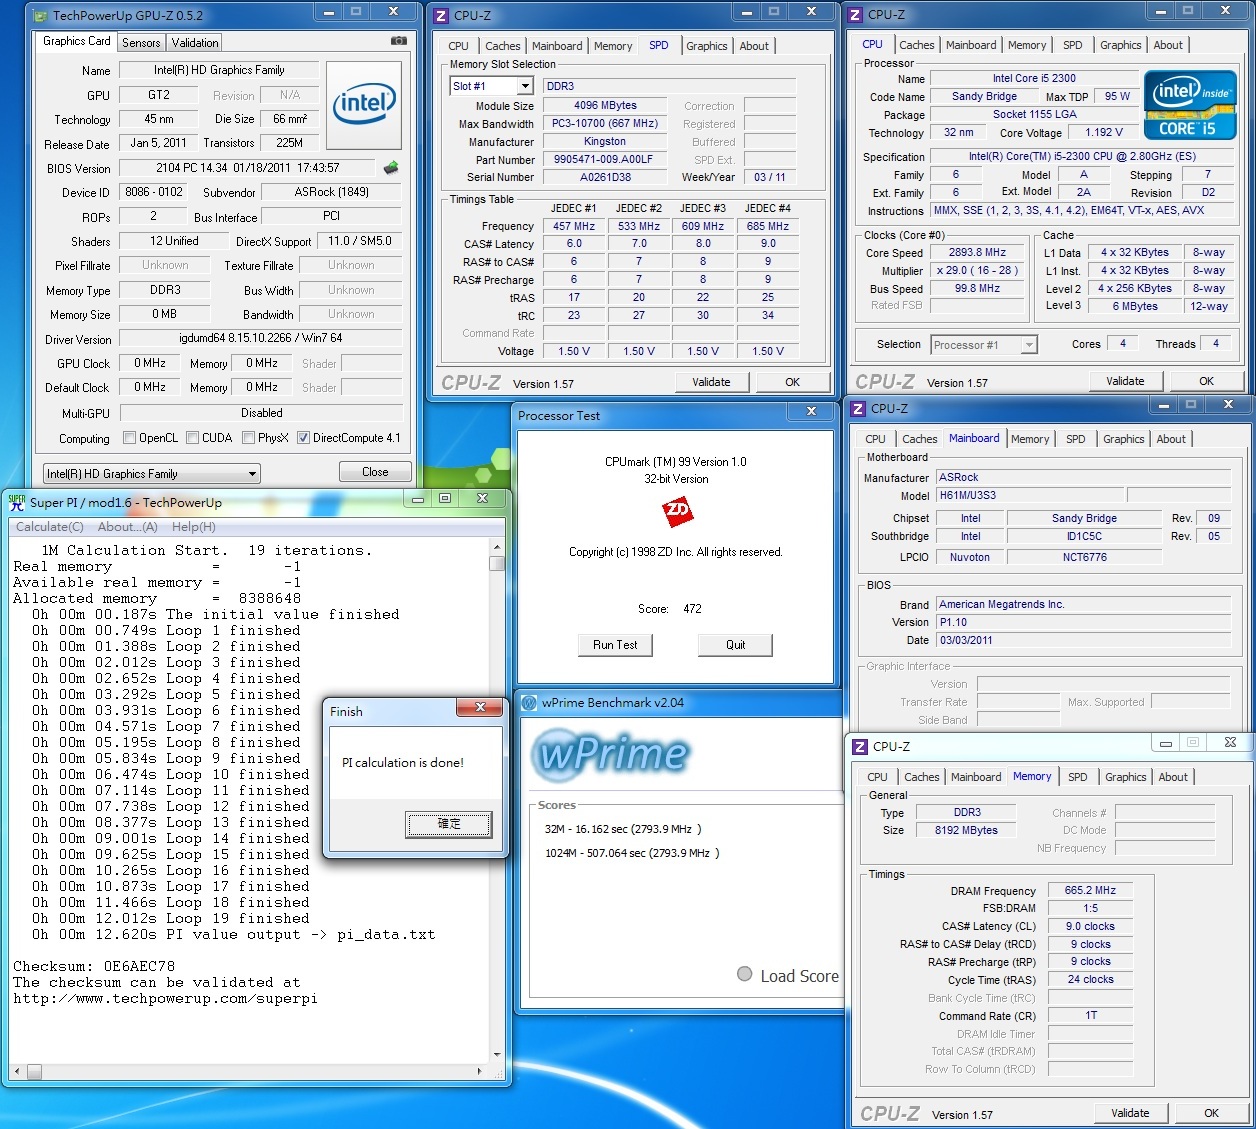The height and width of the screenshot is (1129, 1256).
Task: Click the GPU-Z title bar application icon
Action: [40, 15]
